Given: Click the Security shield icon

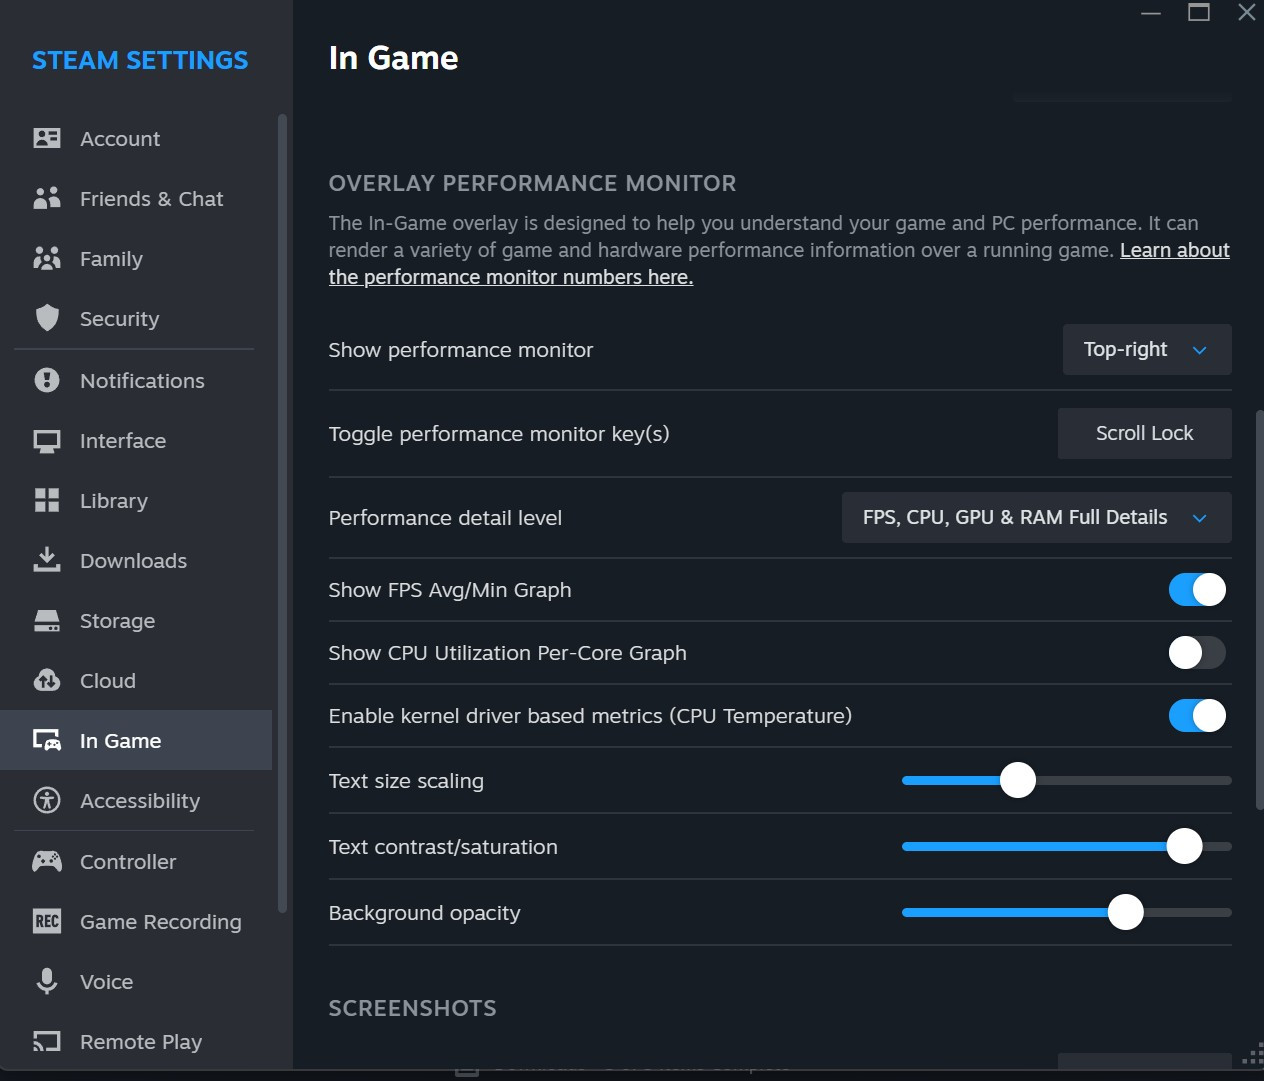Looking at the screenshot, I should (x=47, y=318).
